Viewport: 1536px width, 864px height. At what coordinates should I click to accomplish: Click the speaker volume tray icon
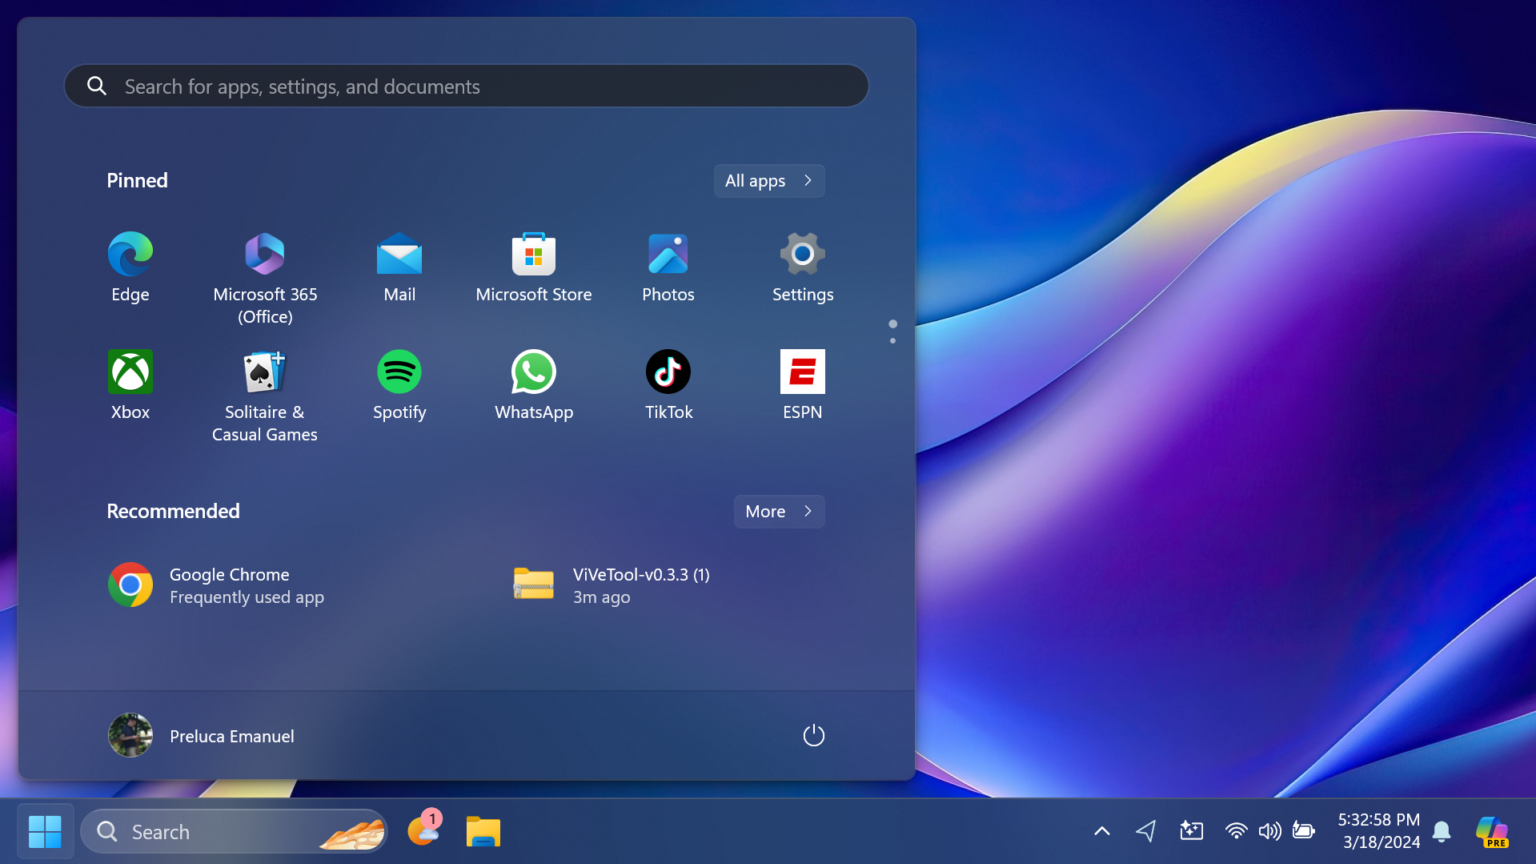(1270, 831)
